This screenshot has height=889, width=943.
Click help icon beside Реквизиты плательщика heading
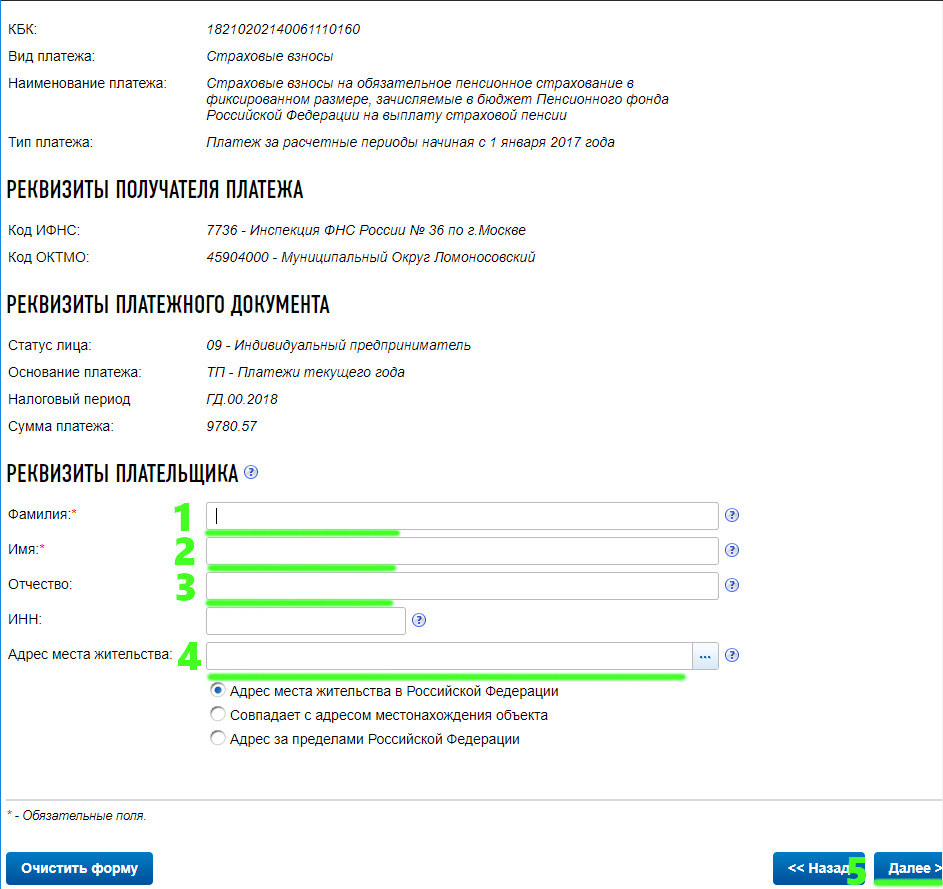click(x=251, y=472)
